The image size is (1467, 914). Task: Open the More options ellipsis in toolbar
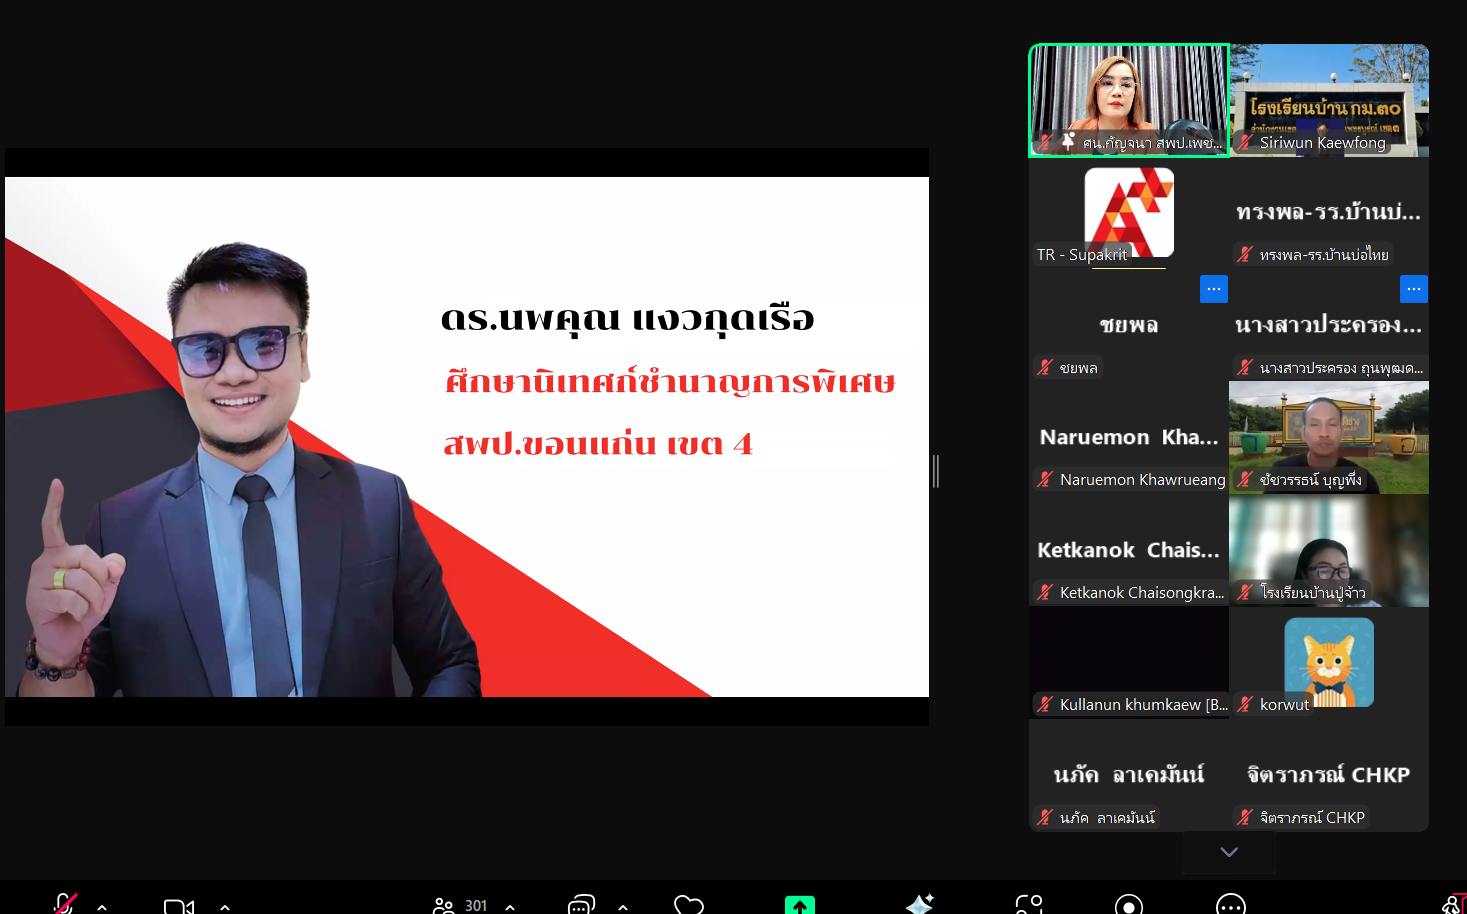point(1230,905)
